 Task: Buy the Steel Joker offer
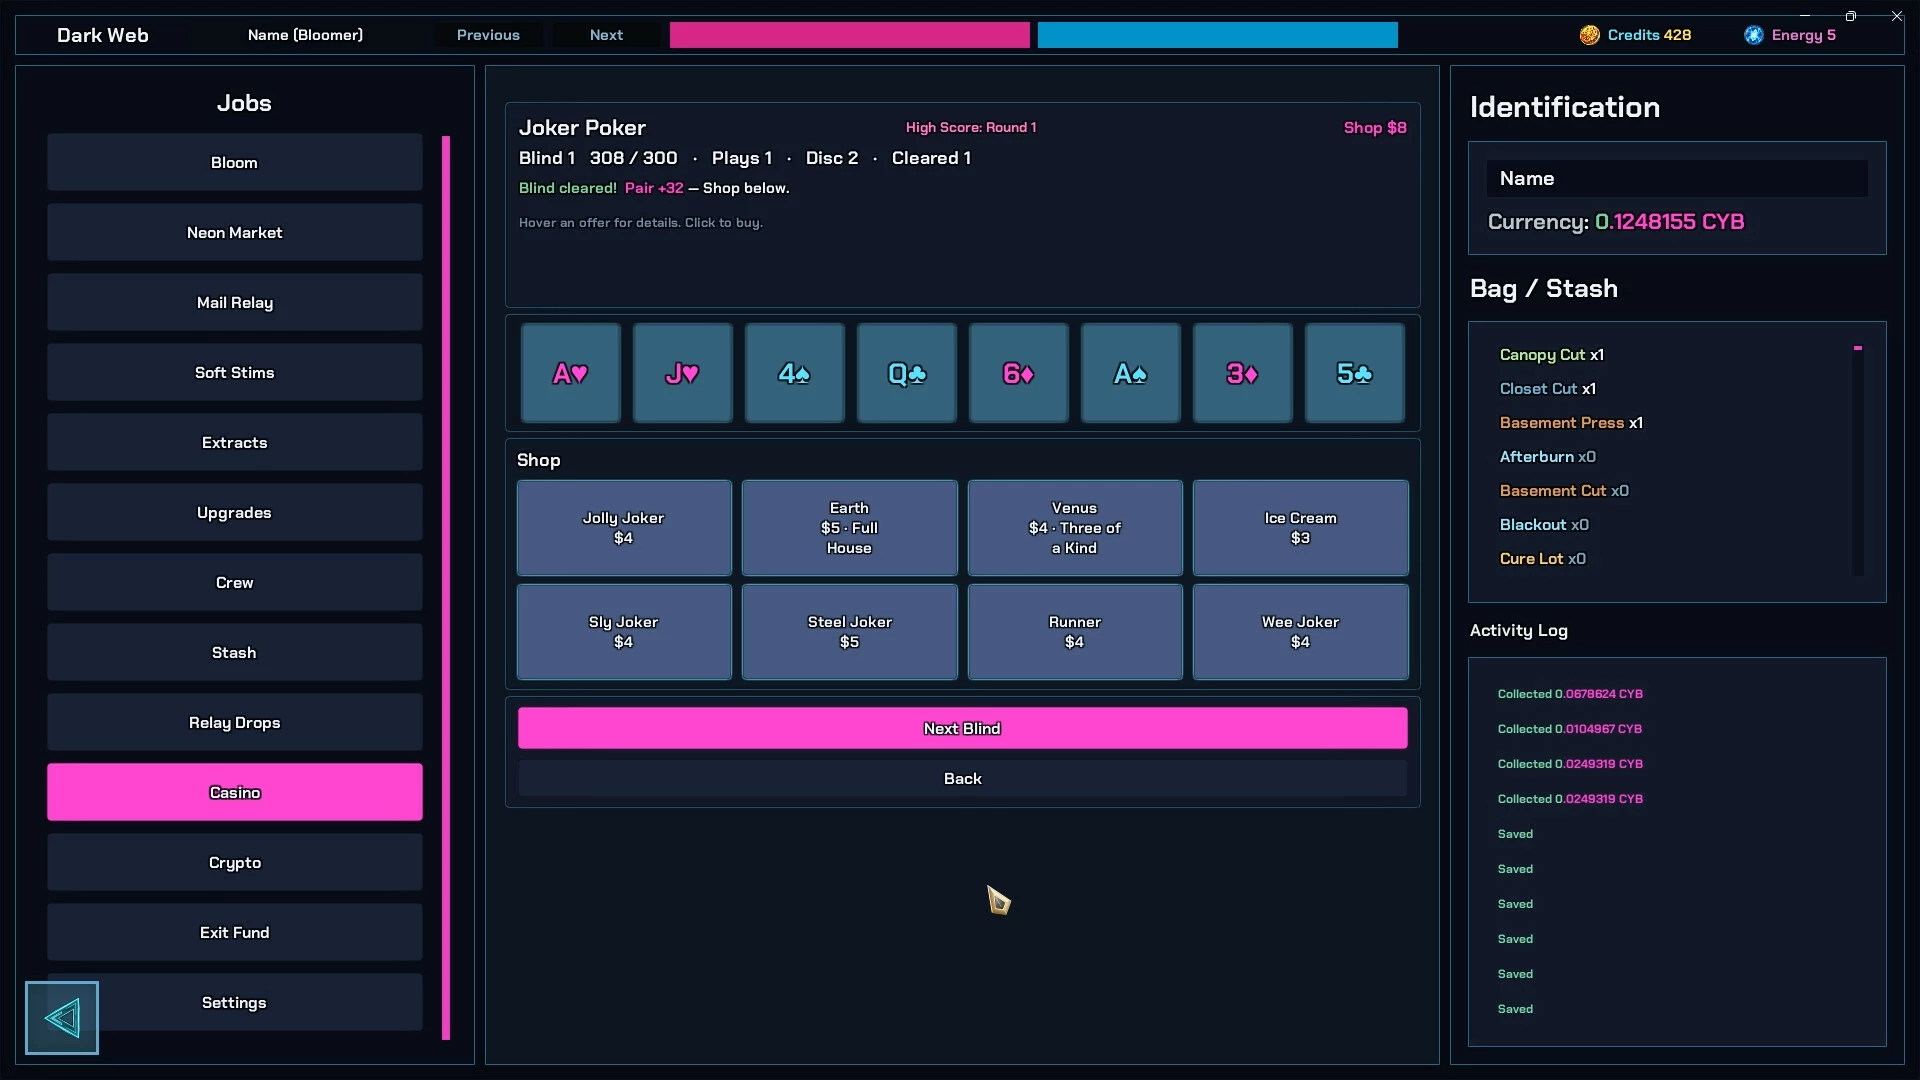pyautogui.click(x=849, y=632)
